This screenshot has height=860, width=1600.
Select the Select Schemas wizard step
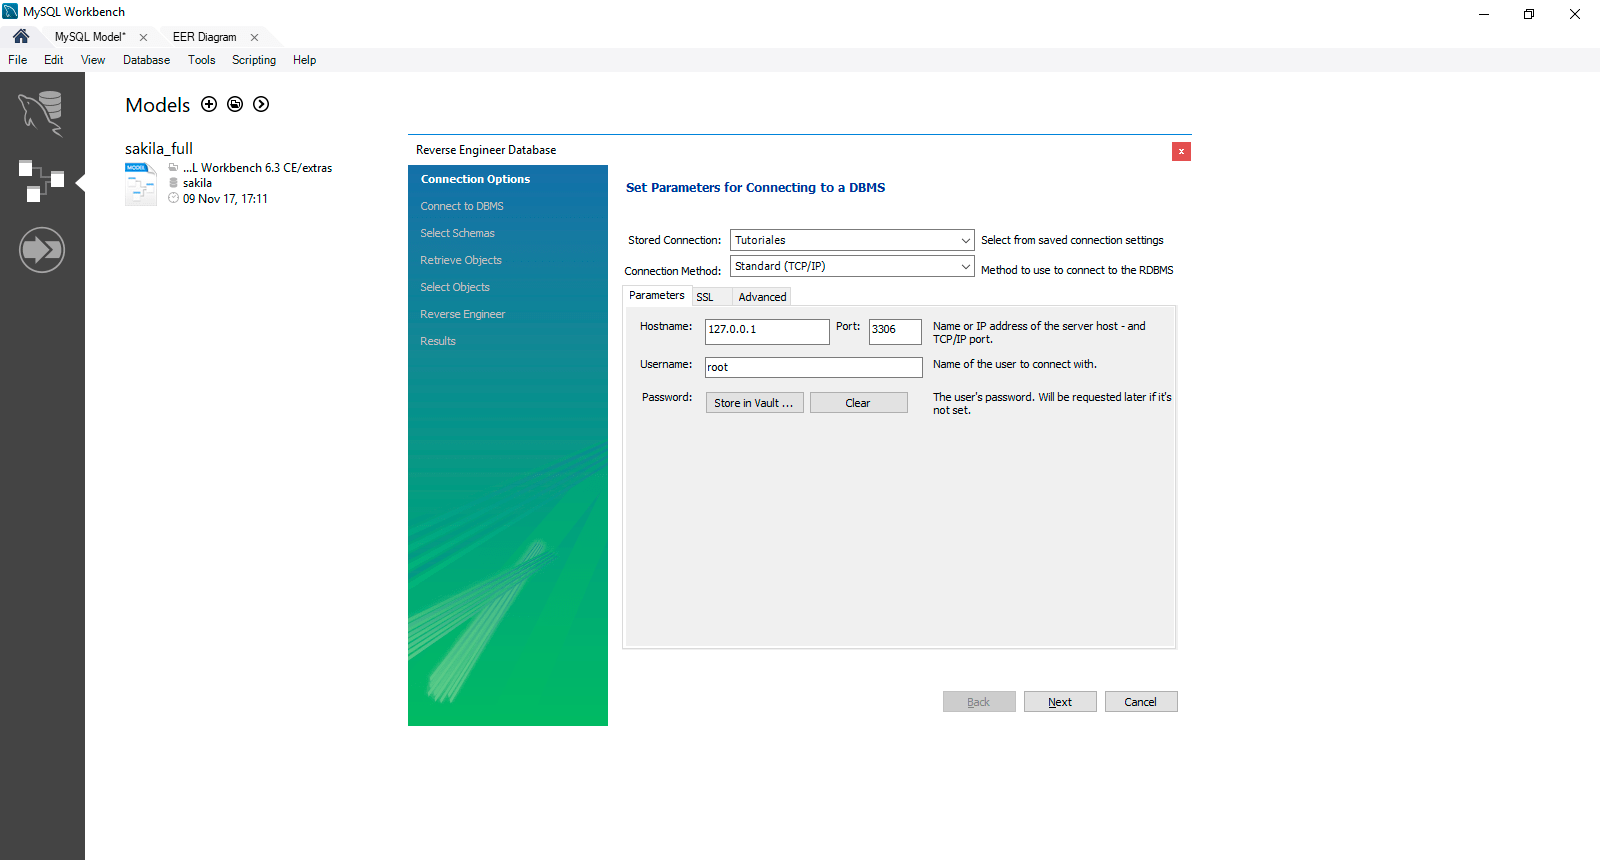pyautogui.click(x=457, y=233)
